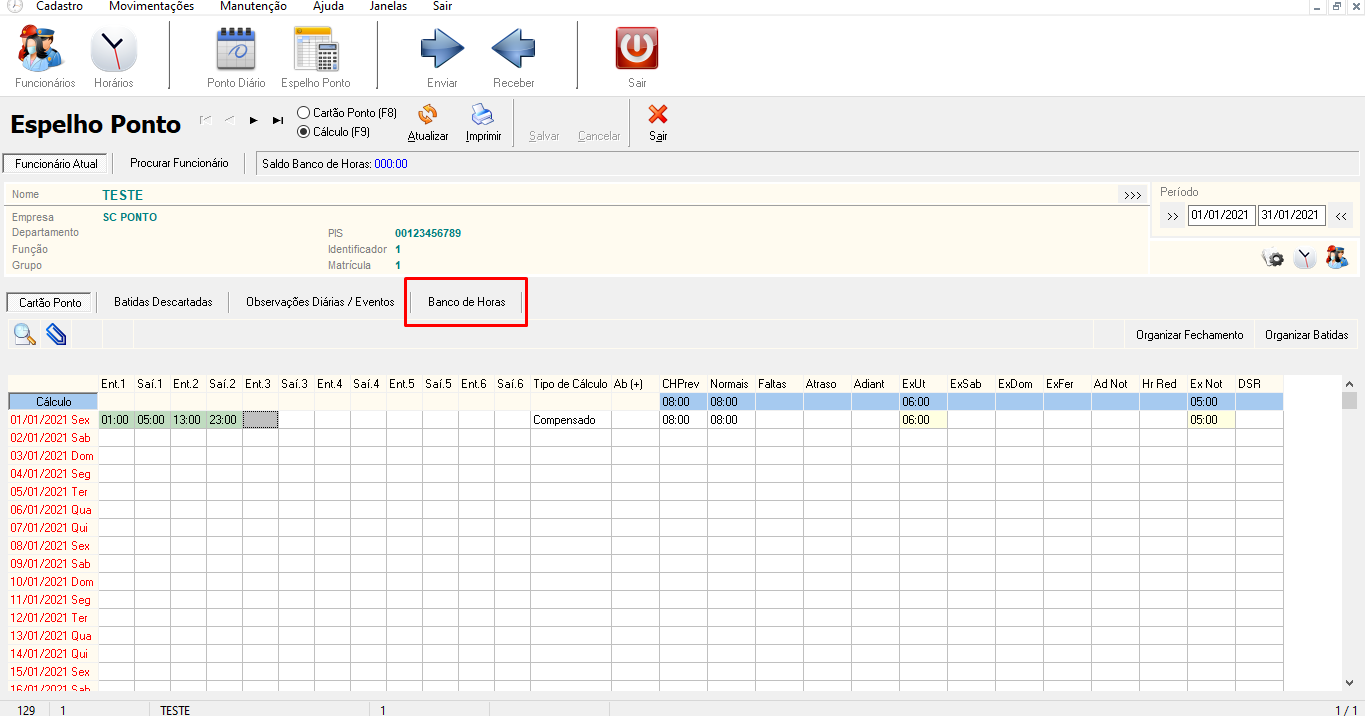Click the blue paperclip icon
This screenshot has height=716, width=1365.
56,335
